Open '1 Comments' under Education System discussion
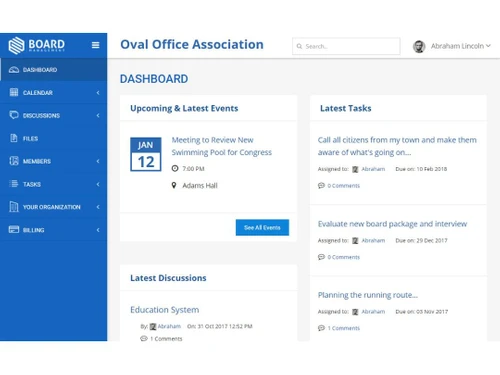 pos(166,339)
